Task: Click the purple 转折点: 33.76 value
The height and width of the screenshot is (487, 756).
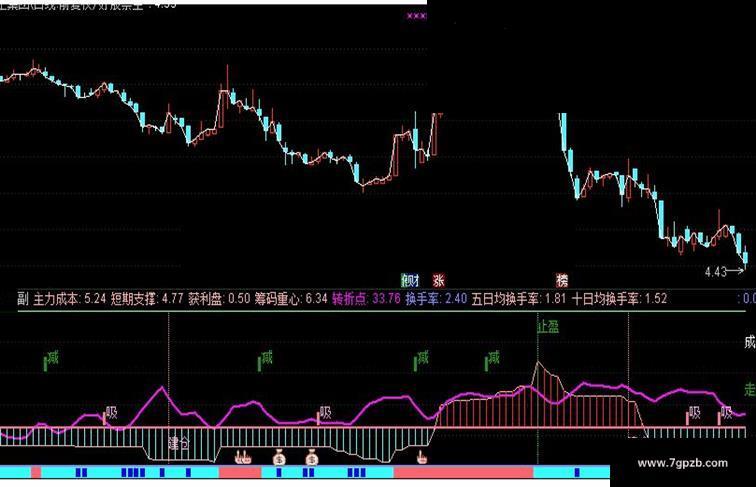Action: tap(366, 299)
